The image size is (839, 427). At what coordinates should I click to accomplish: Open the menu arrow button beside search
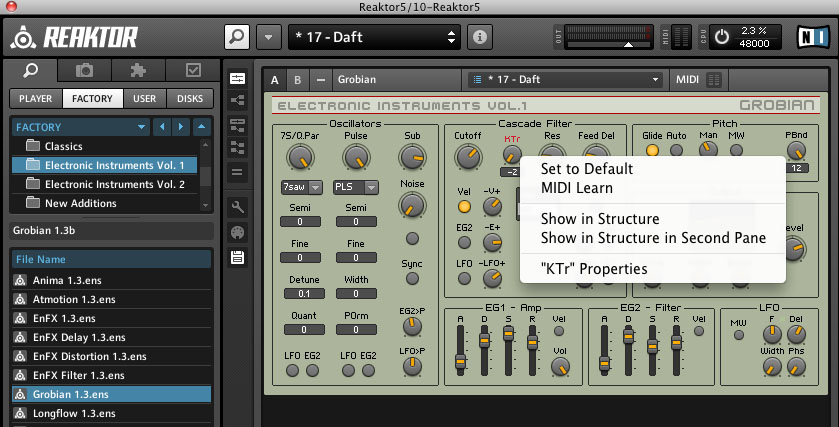coord(269,37)
